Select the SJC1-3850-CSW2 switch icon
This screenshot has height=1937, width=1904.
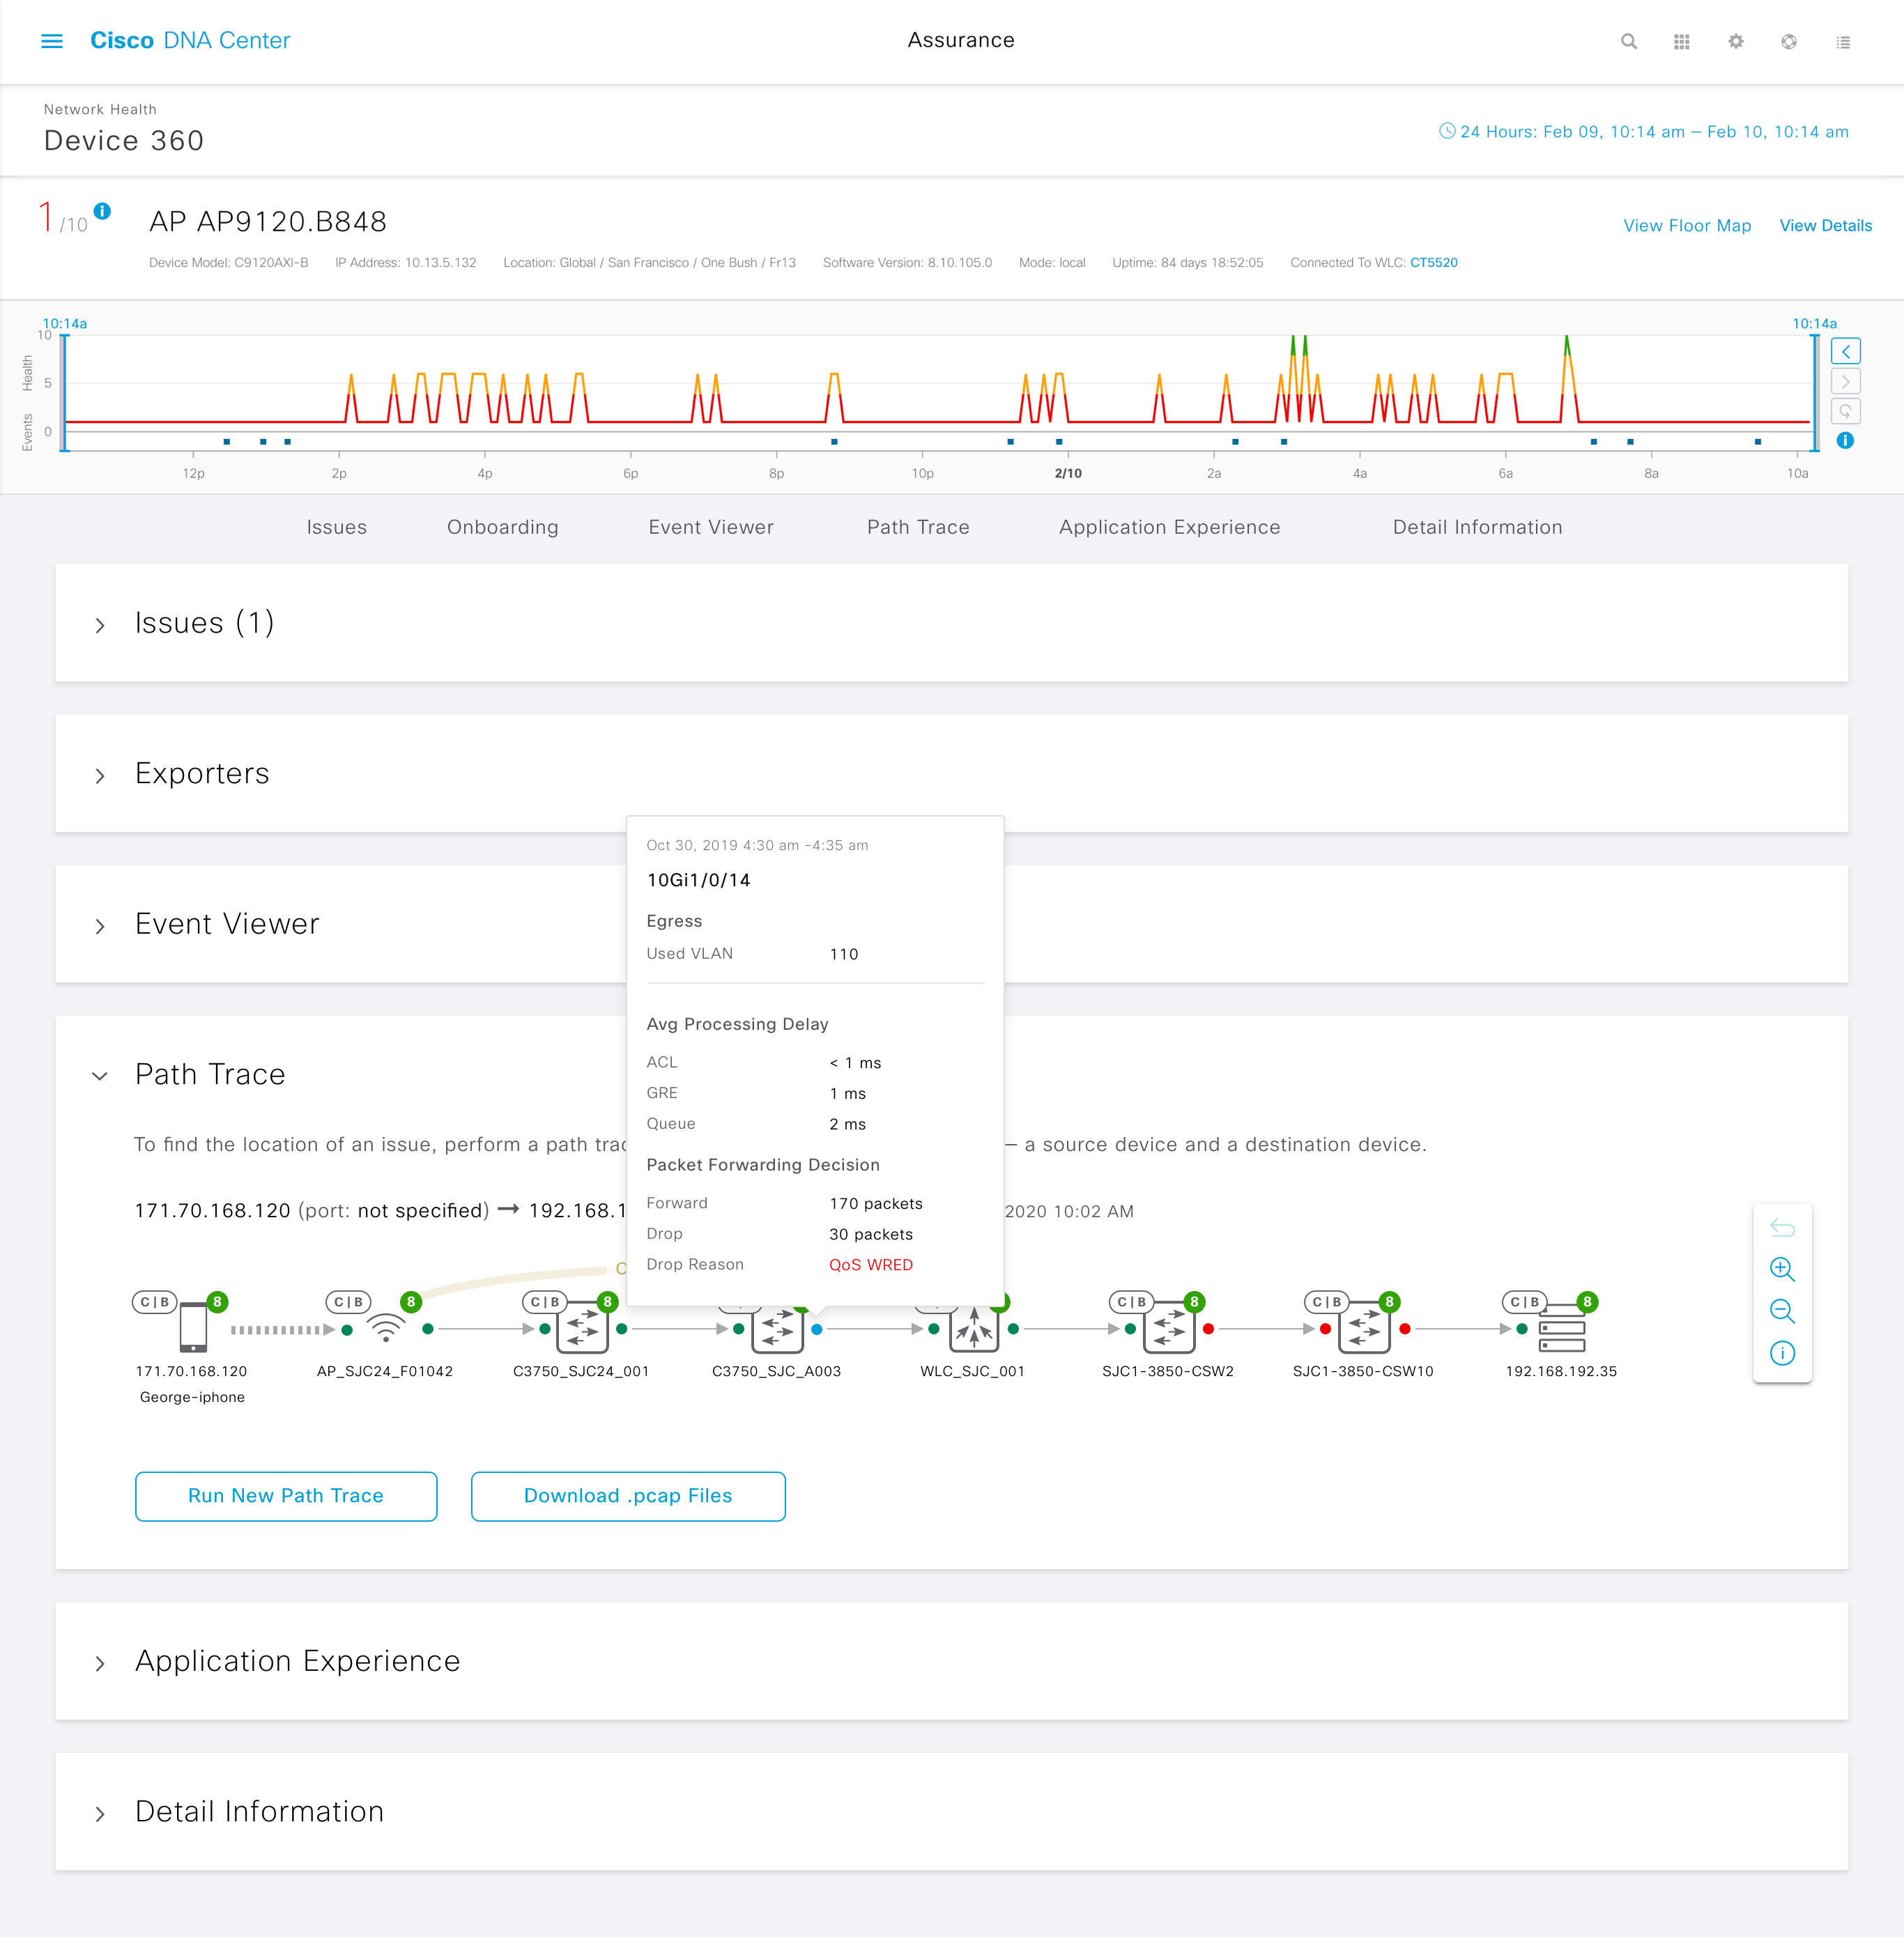pos(1169,1328)
